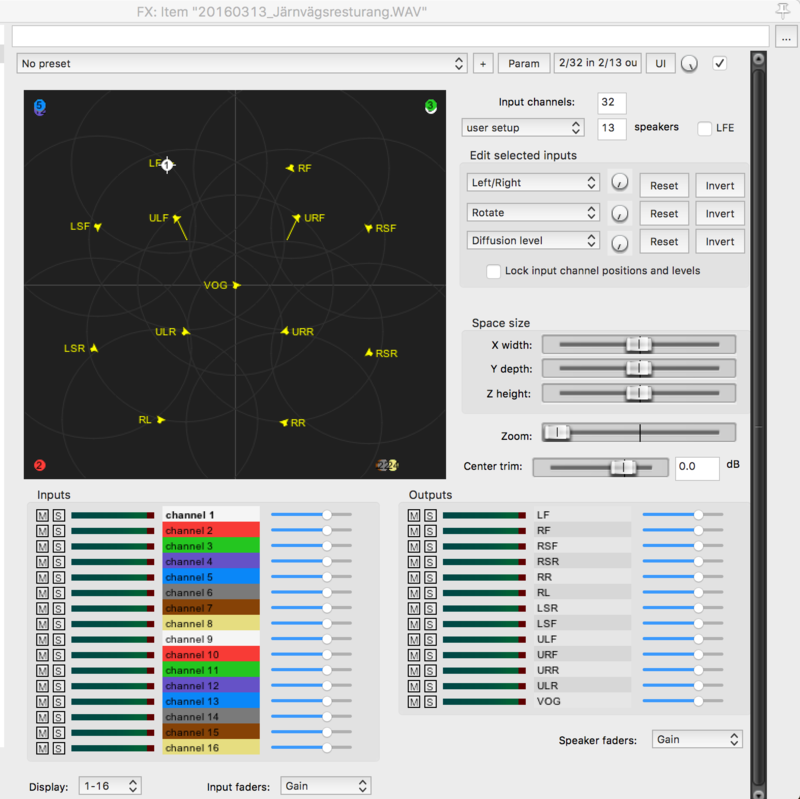Mute input channel 1
This screenshot has height=799, width=800.
pos(42,515)
